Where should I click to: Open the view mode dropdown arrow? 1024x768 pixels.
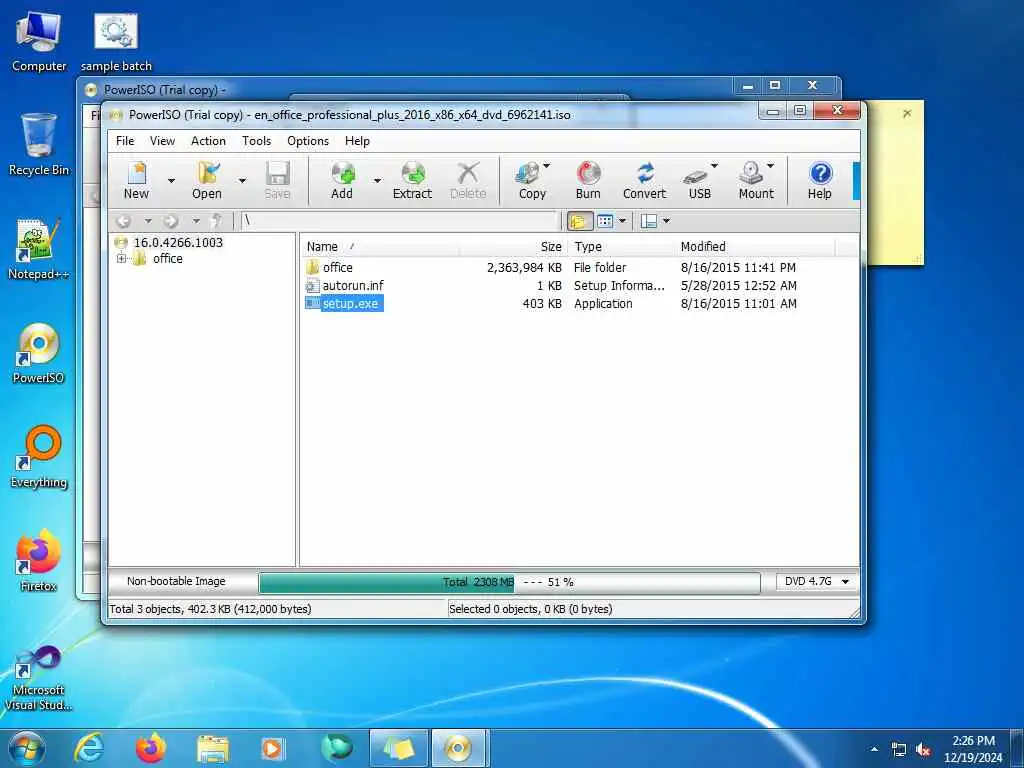click(x=622, y=221)
